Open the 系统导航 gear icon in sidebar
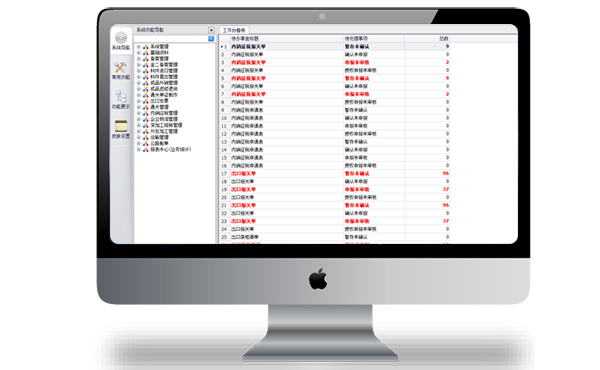 [x=121, y=38]
